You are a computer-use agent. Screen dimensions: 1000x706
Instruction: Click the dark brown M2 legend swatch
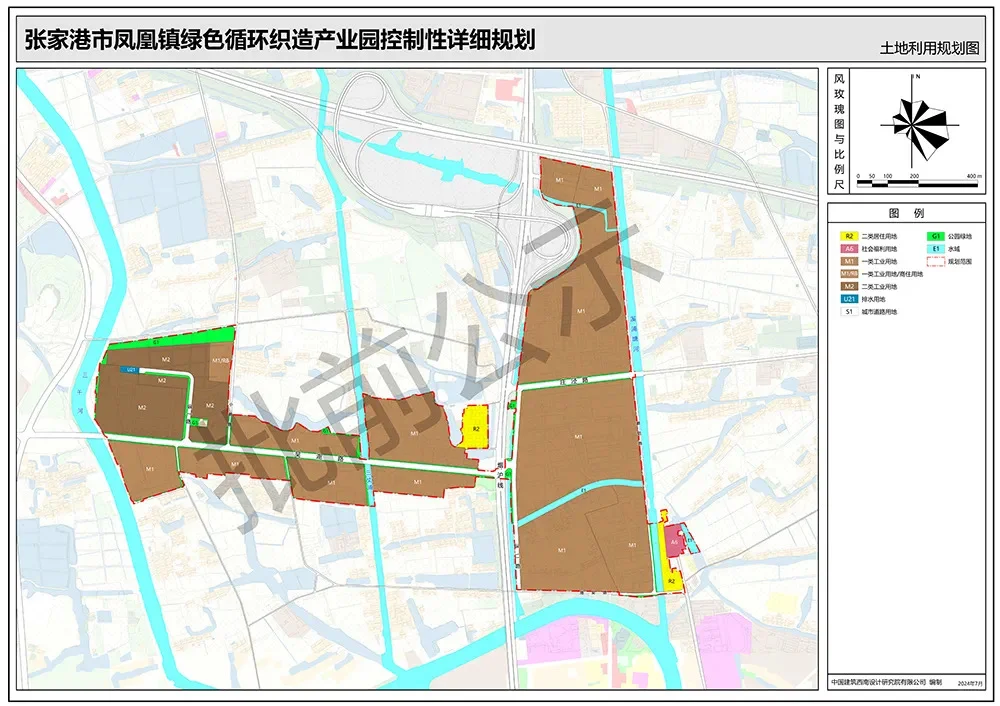(x=849, y=287)
